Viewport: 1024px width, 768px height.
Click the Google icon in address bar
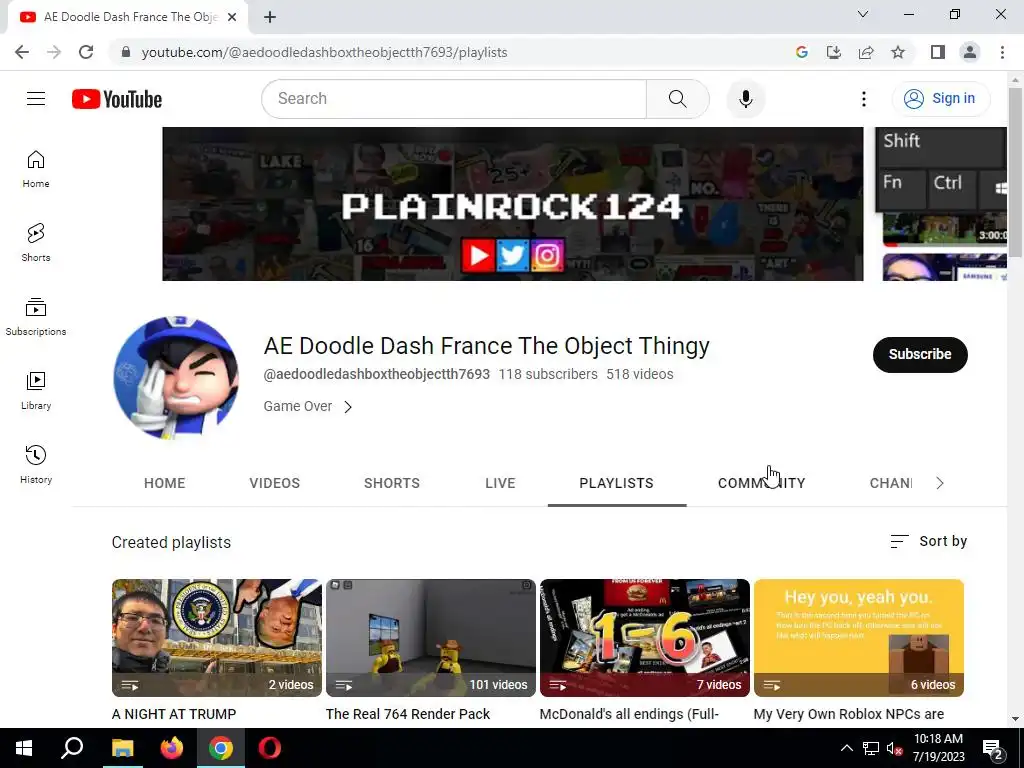(802, 52)
